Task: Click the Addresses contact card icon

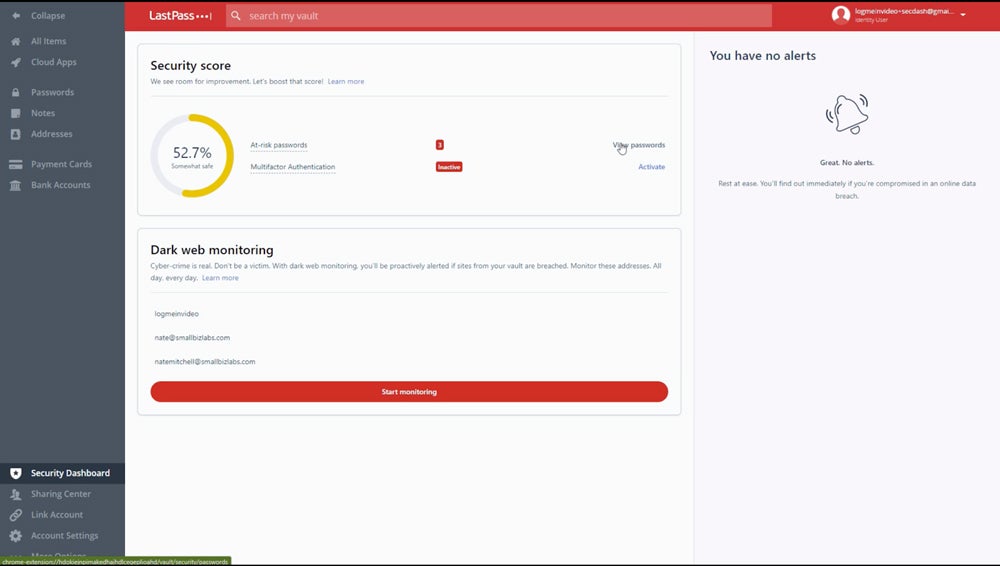Action: [x=15, y=134]
